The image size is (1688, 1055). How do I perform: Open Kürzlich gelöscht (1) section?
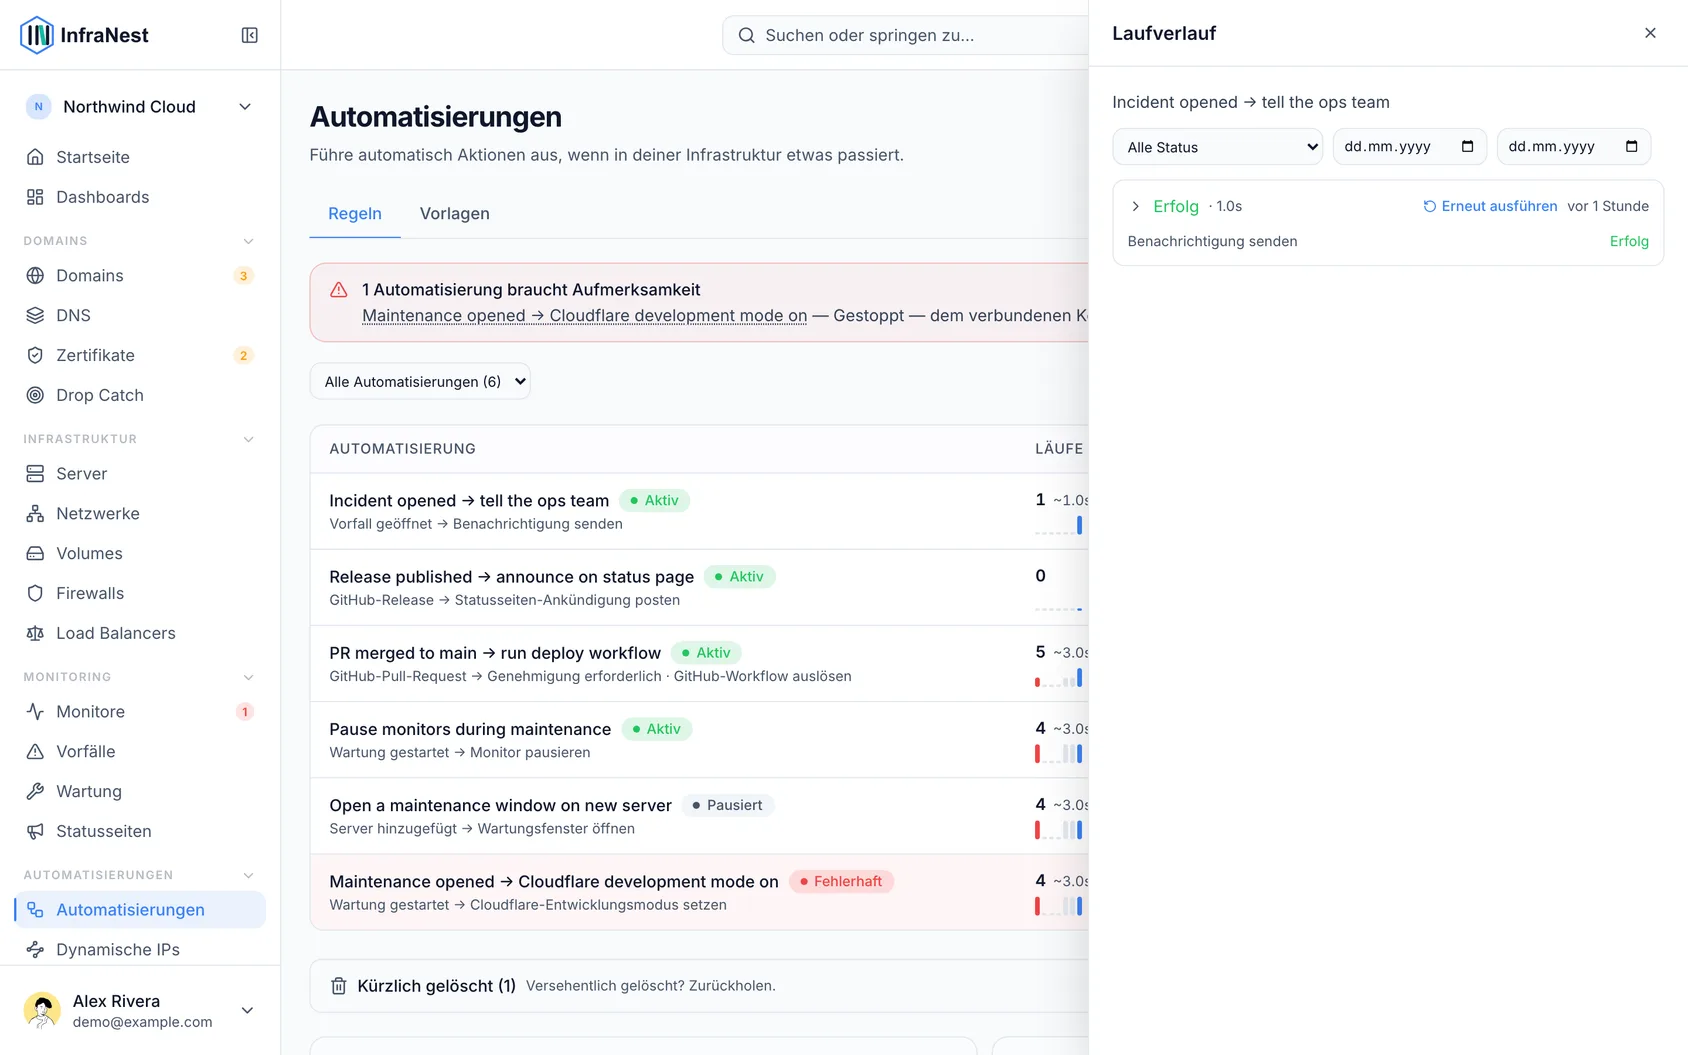point(437,986)
